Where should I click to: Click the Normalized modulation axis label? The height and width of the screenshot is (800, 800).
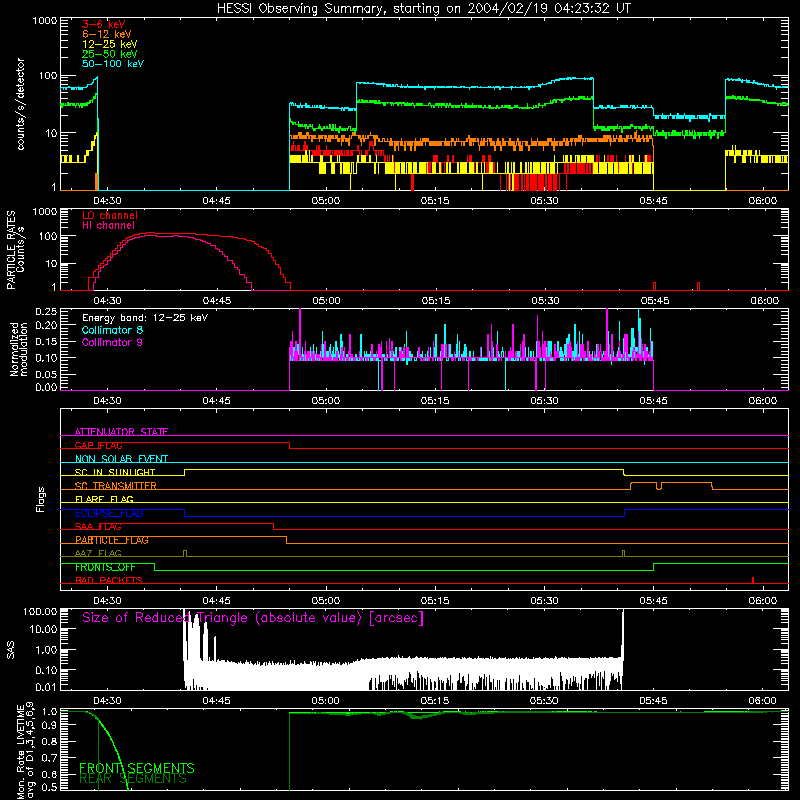[x=19, y=349]
